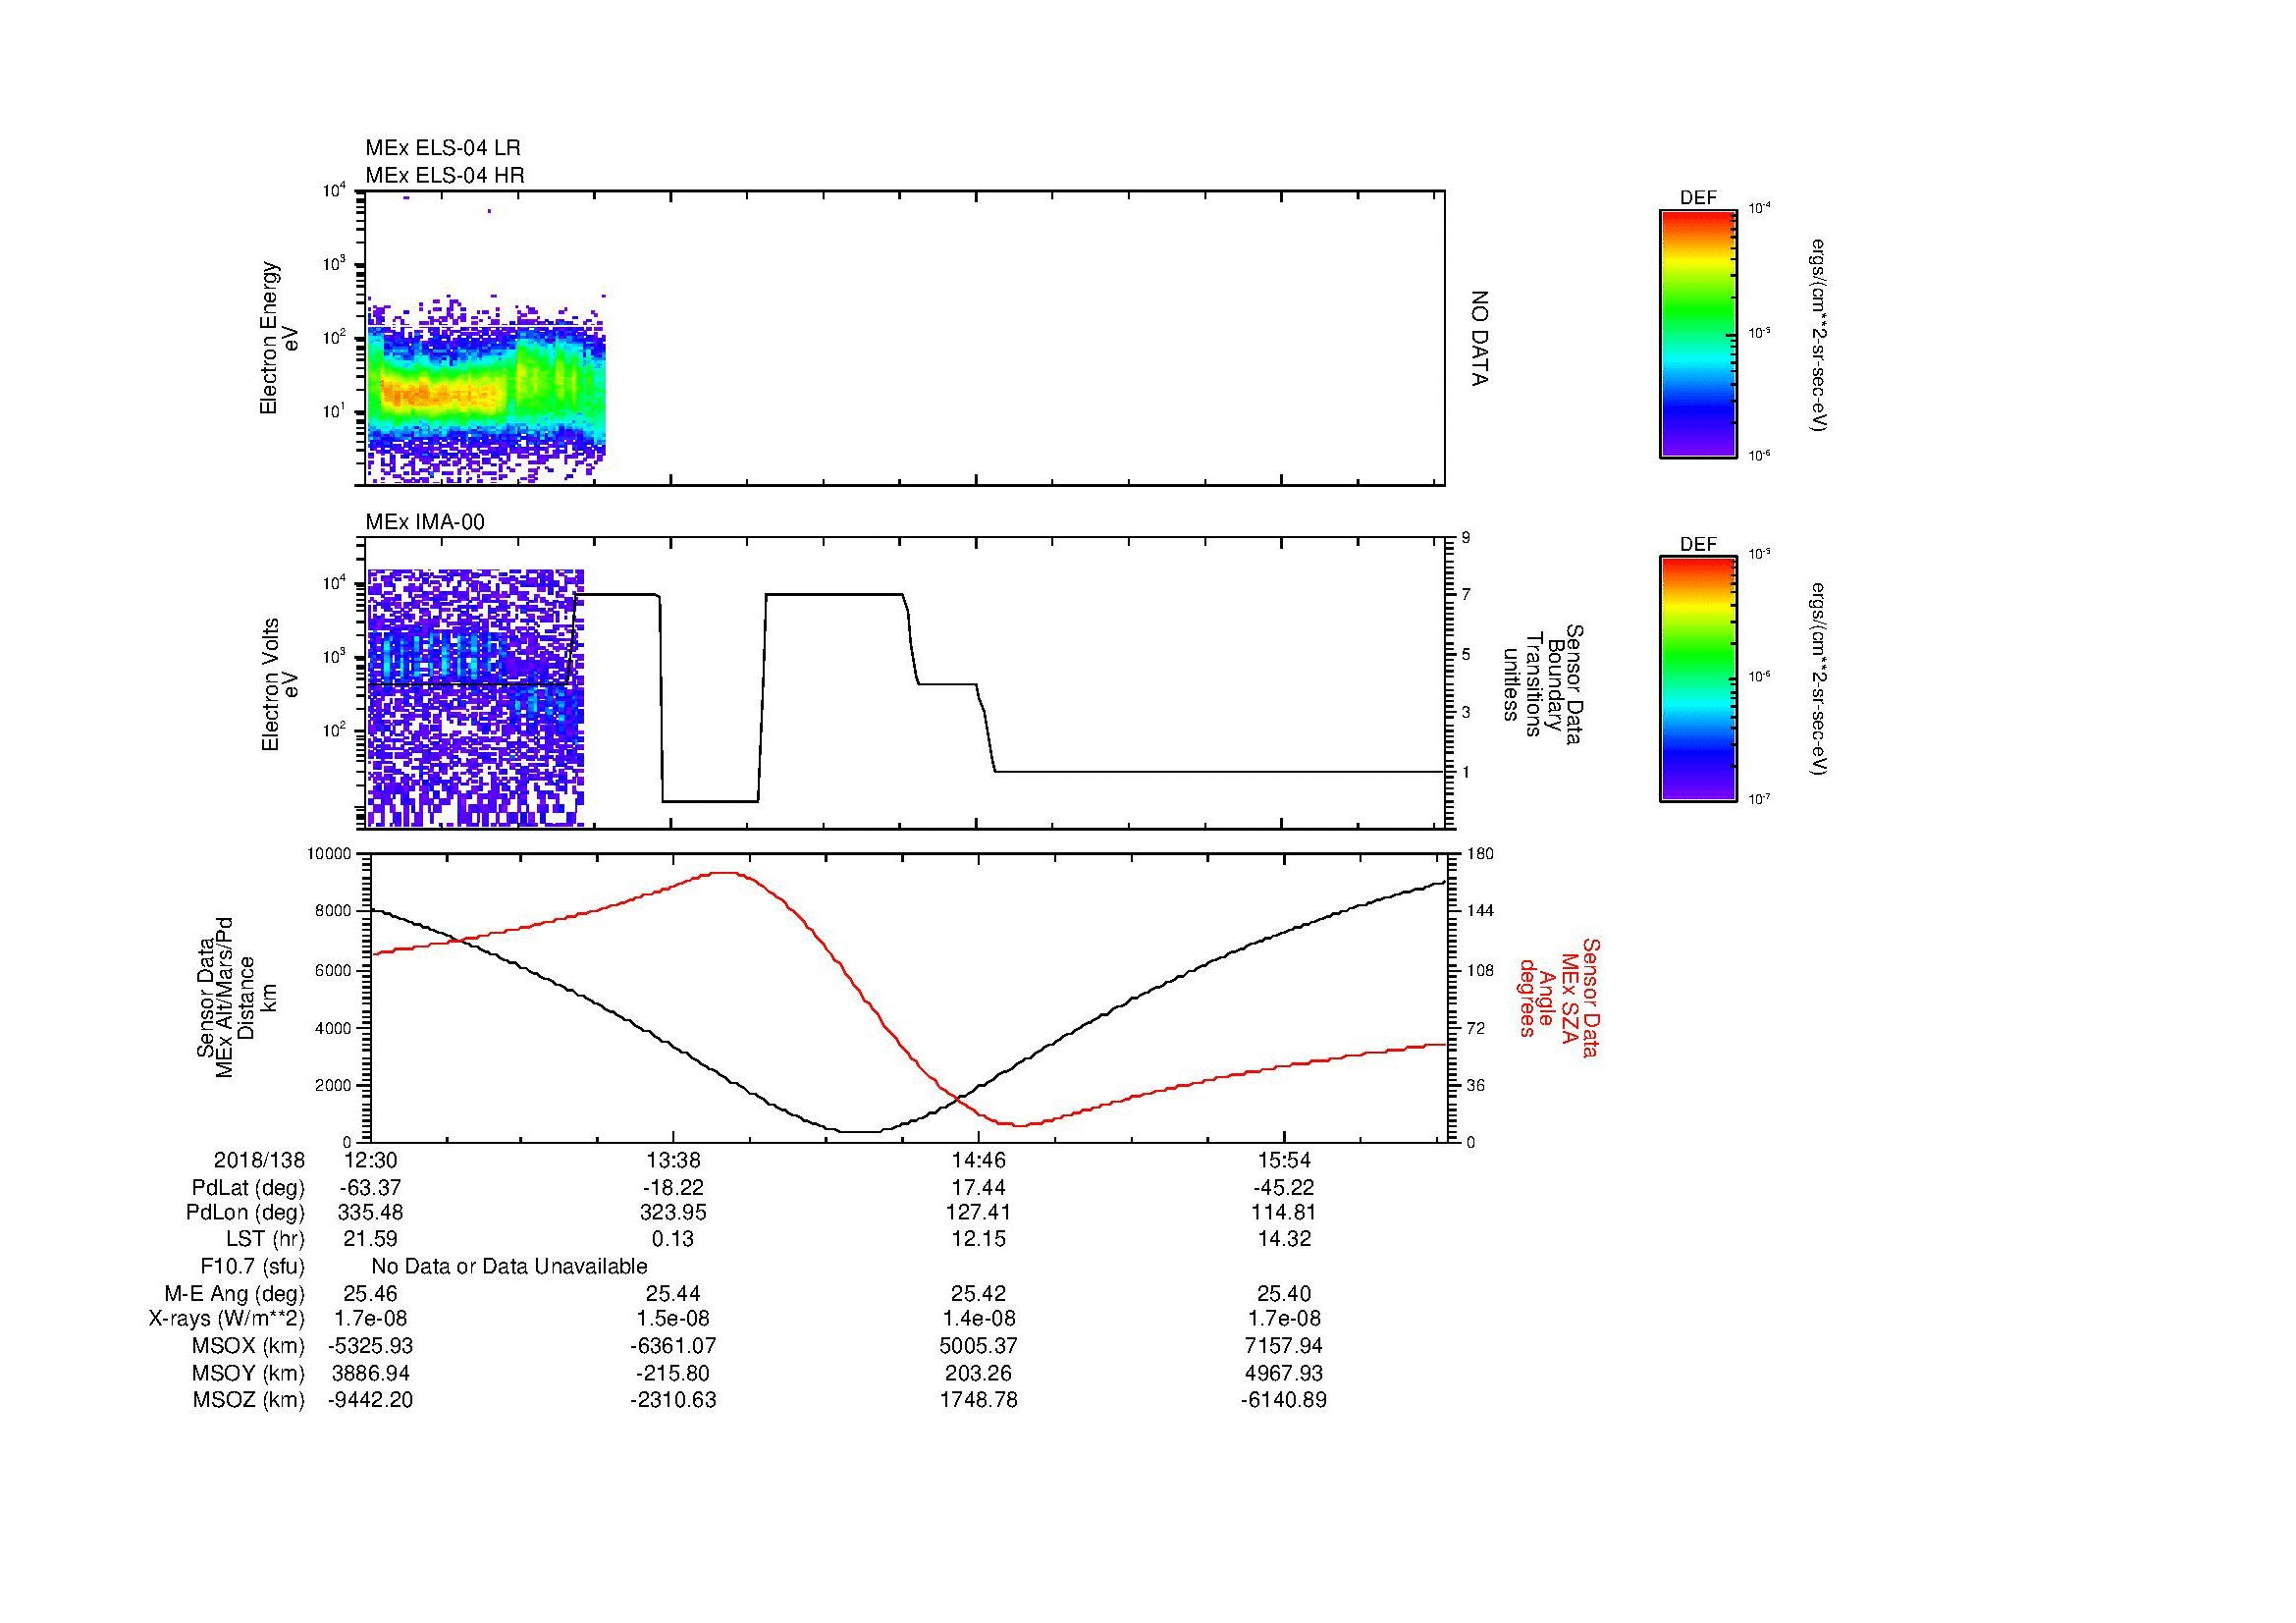The height and width of the screenshot is (1623, 2296).
Task: Click the lower IMA colorbar units label
Action: tap(1819, 679)
